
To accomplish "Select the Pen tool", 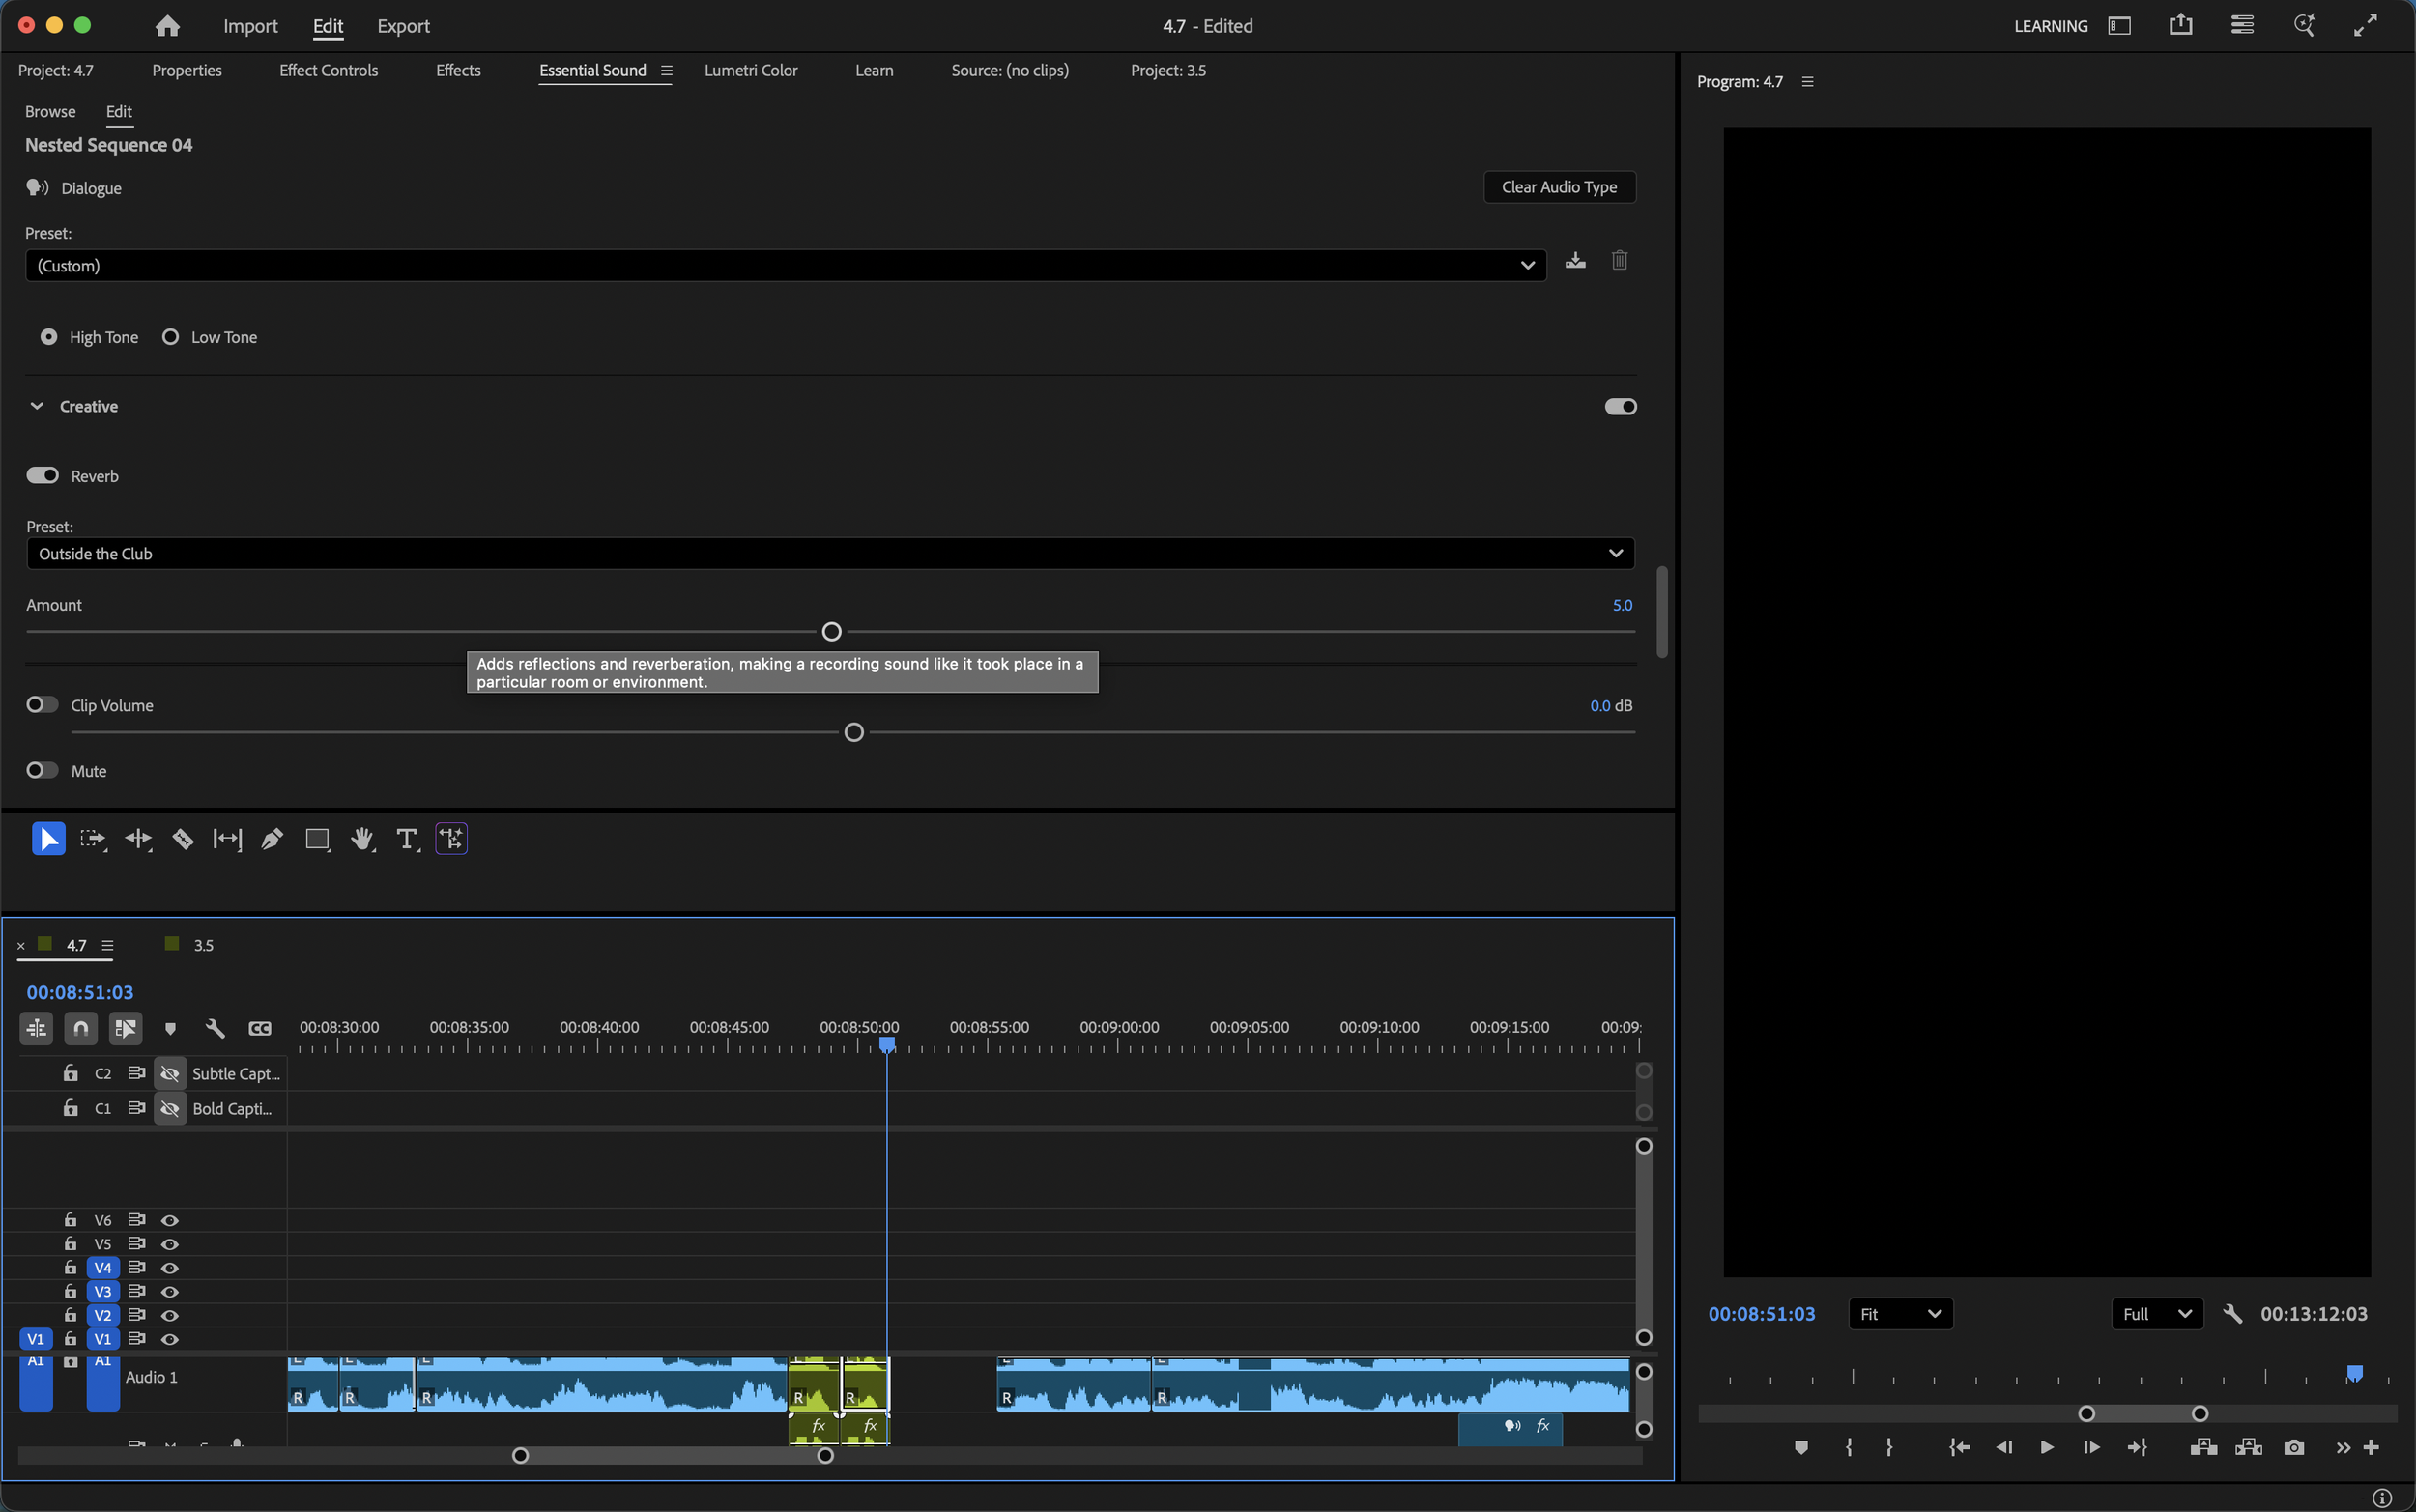I will point(272,838).
